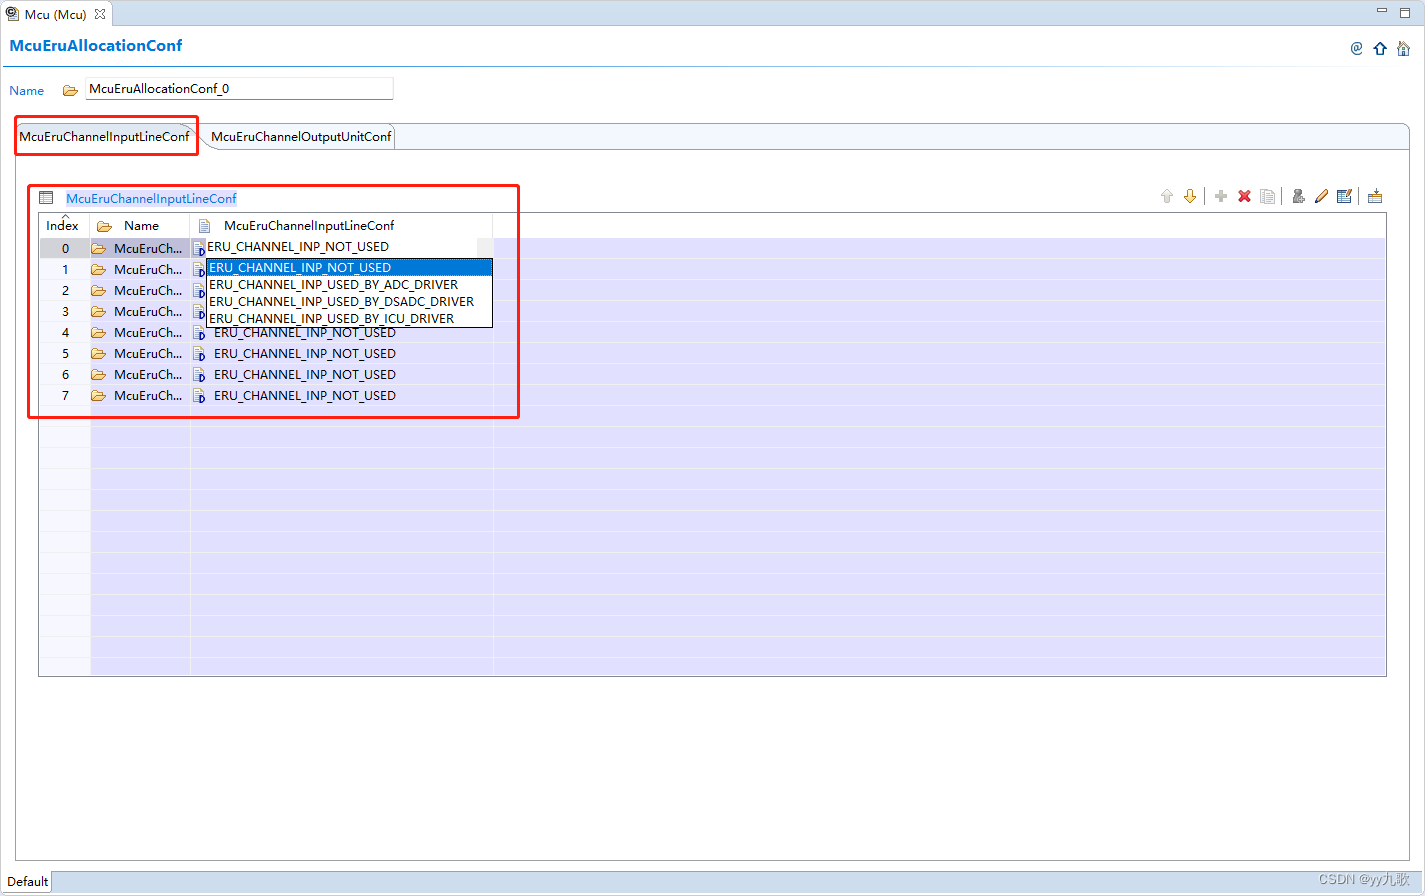Click ERU_CHANNEL_INP_NOT_USED value in row 5
The width and height of the screenshot is (1425, 896).
pyautogui.click(x=305, y=353)
